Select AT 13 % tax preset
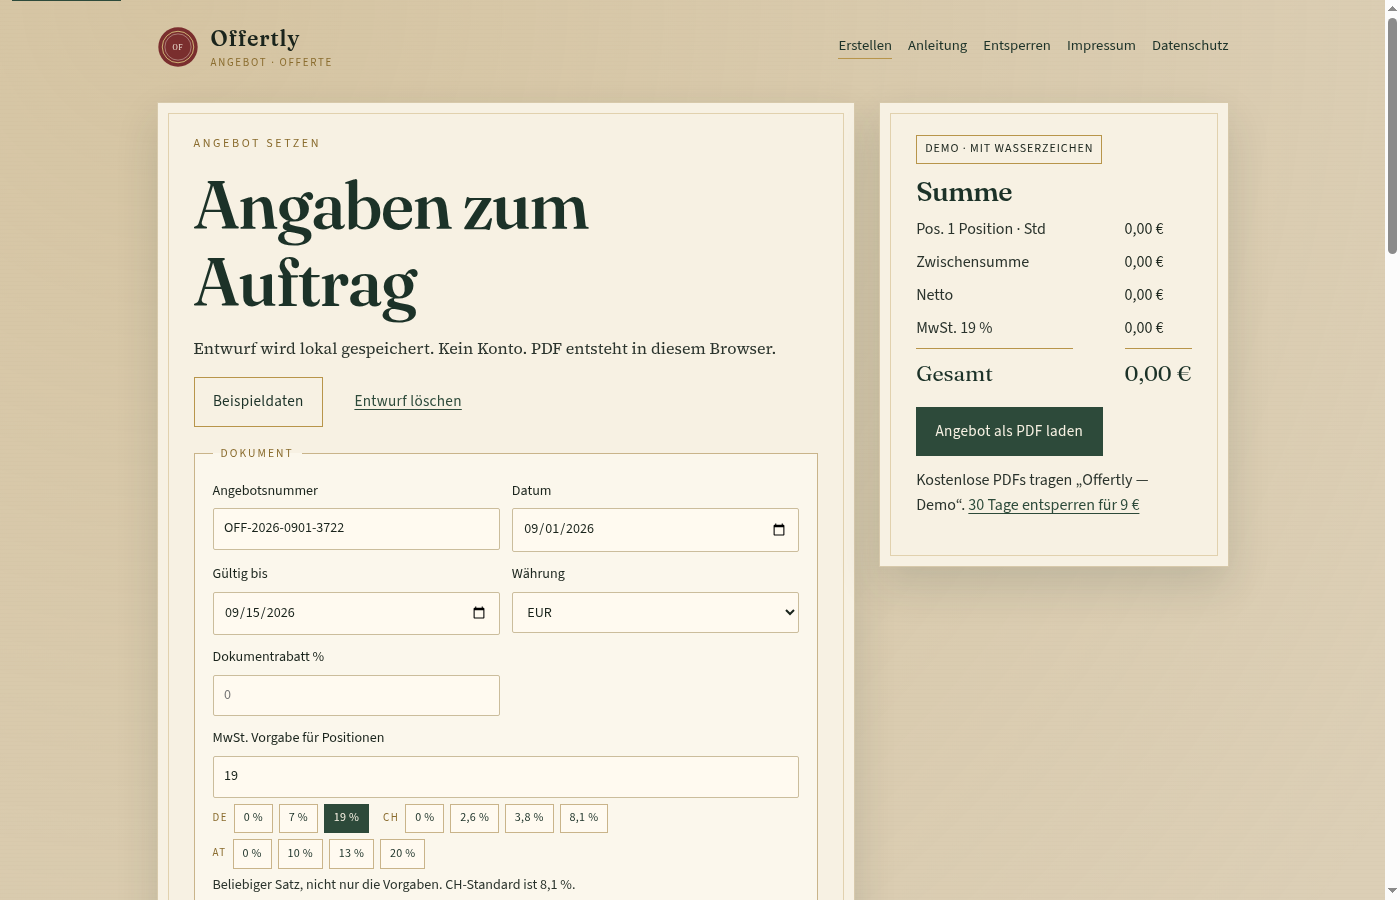The height and width of the screenshot is (900, 1400). pyautogui.click(x=351, y=854)
